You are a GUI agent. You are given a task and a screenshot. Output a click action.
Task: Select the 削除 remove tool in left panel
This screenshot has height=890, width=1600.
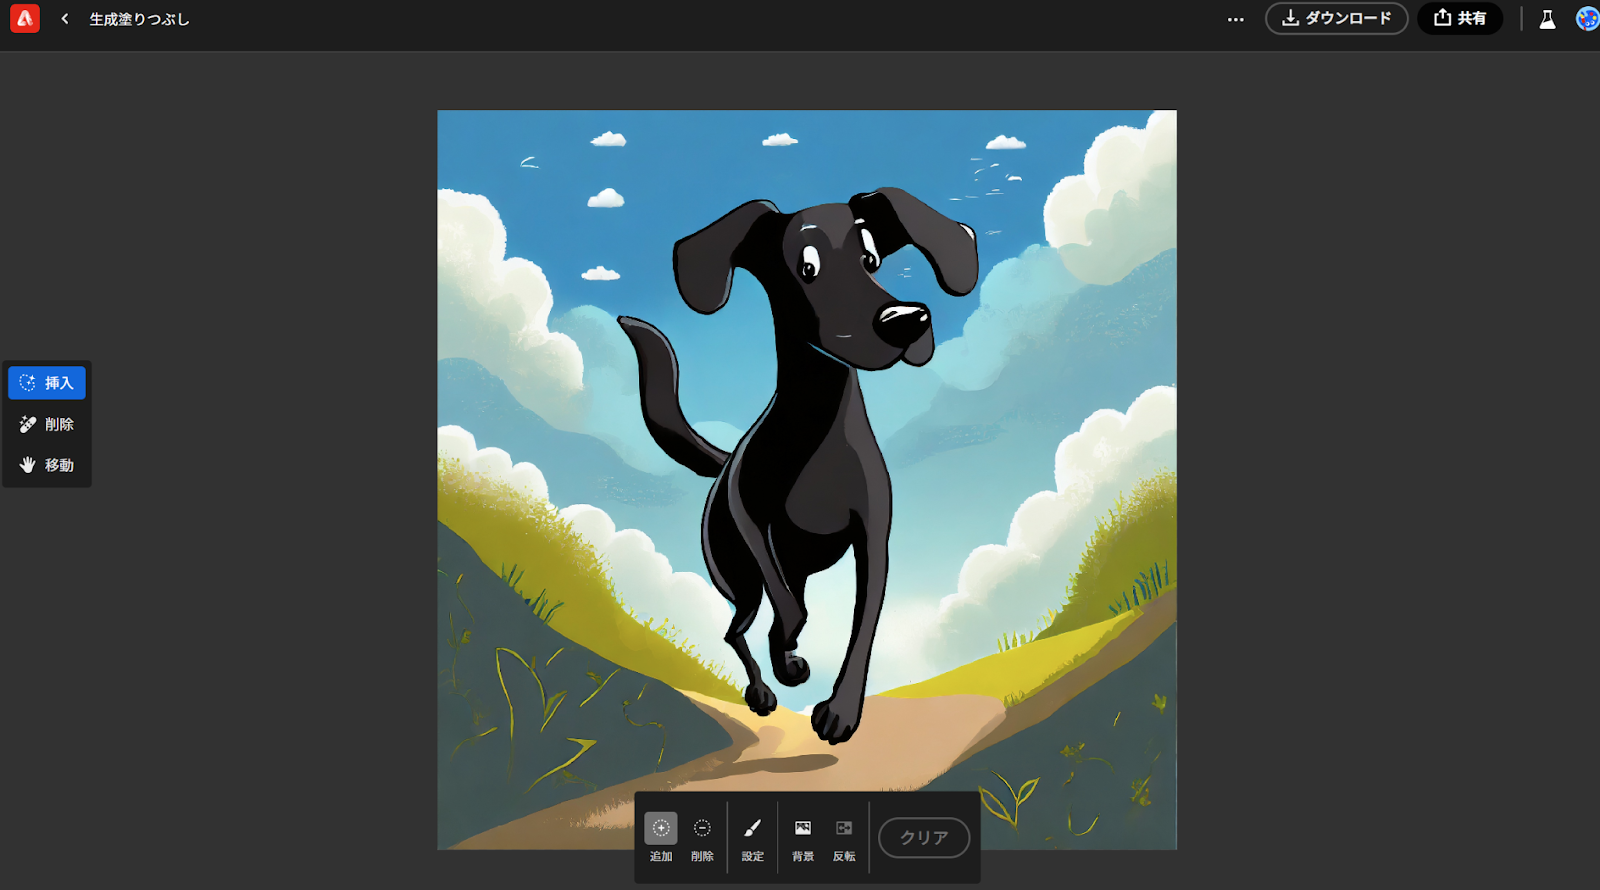[47, 424]
